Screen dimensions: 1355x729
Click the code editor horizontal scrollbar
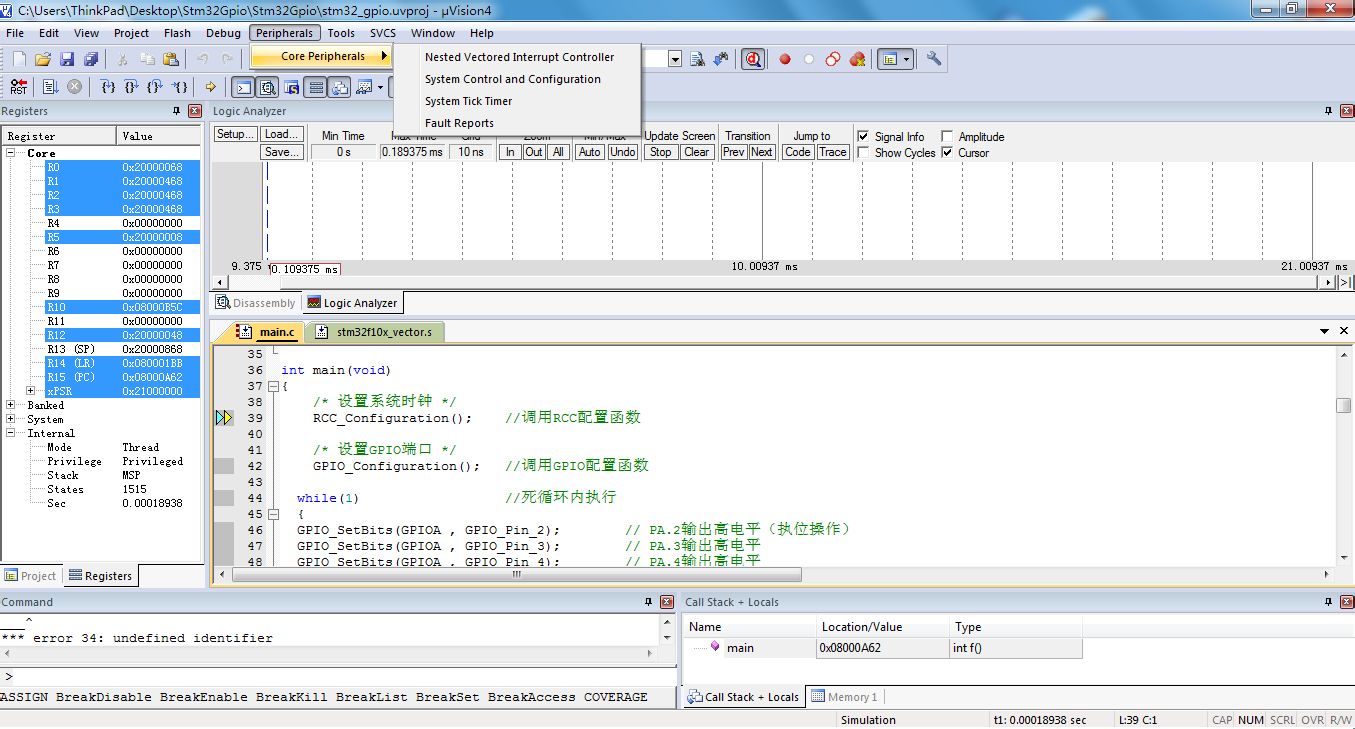point(517,575)
